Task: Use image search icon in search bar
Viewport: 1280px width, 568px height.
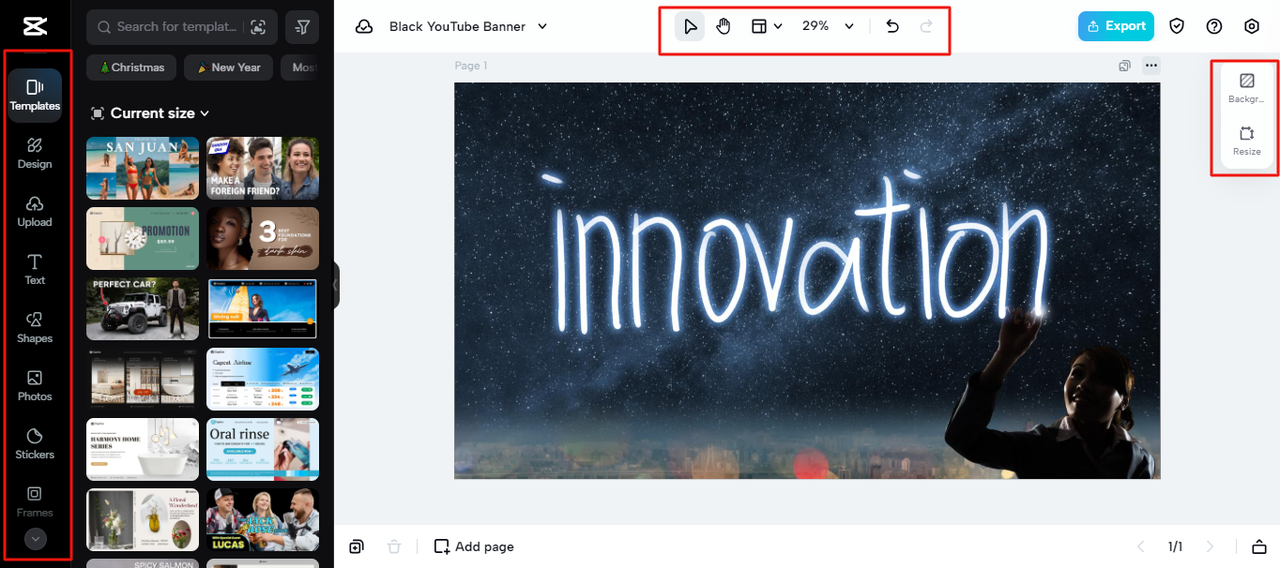Action: pyautogui.click(x=259, y=27)
